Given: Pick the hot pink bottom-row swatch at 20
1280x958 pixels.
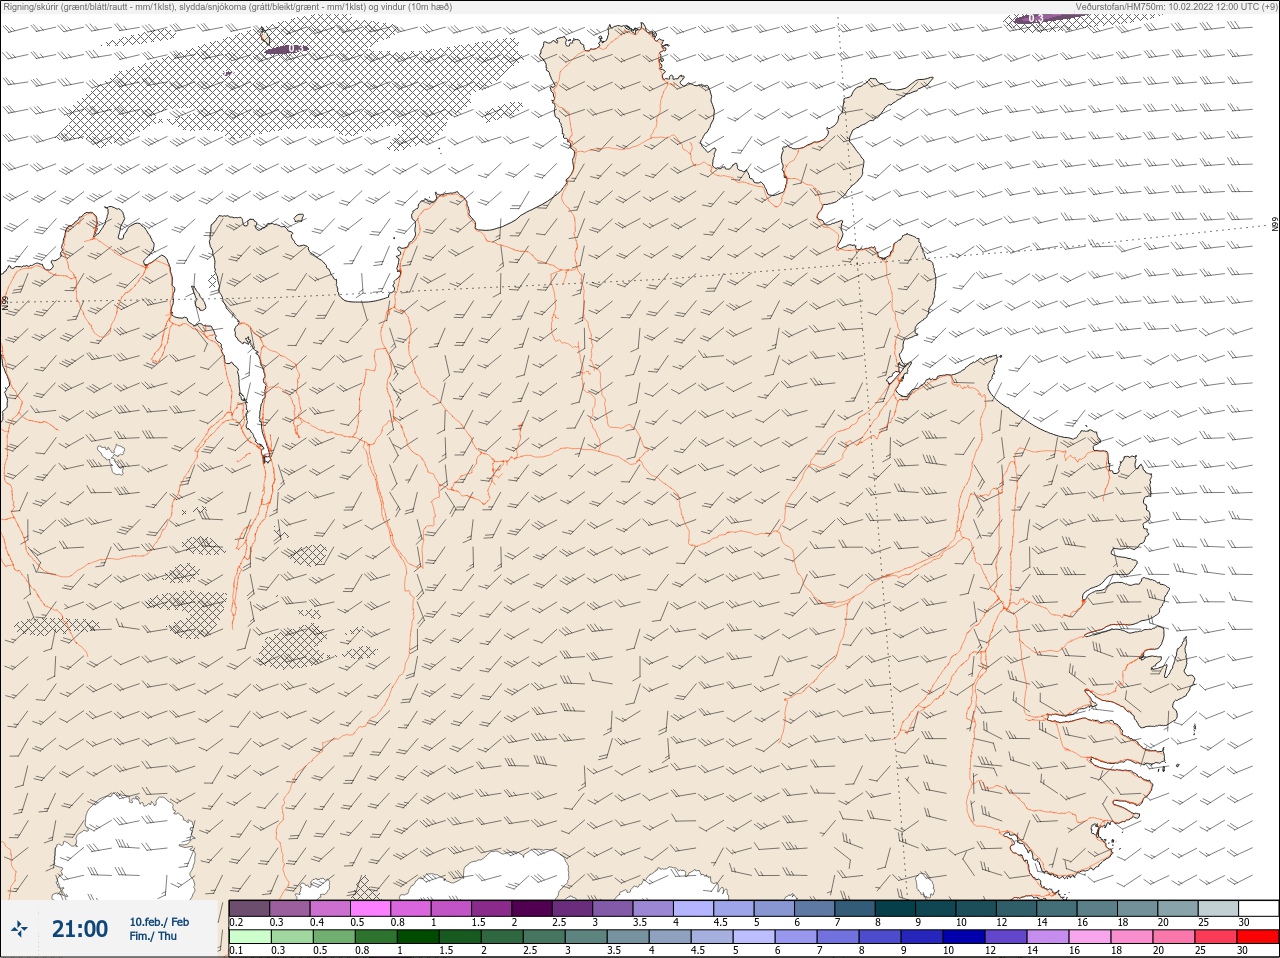Looking at the screenshot, I should 1173,937.
